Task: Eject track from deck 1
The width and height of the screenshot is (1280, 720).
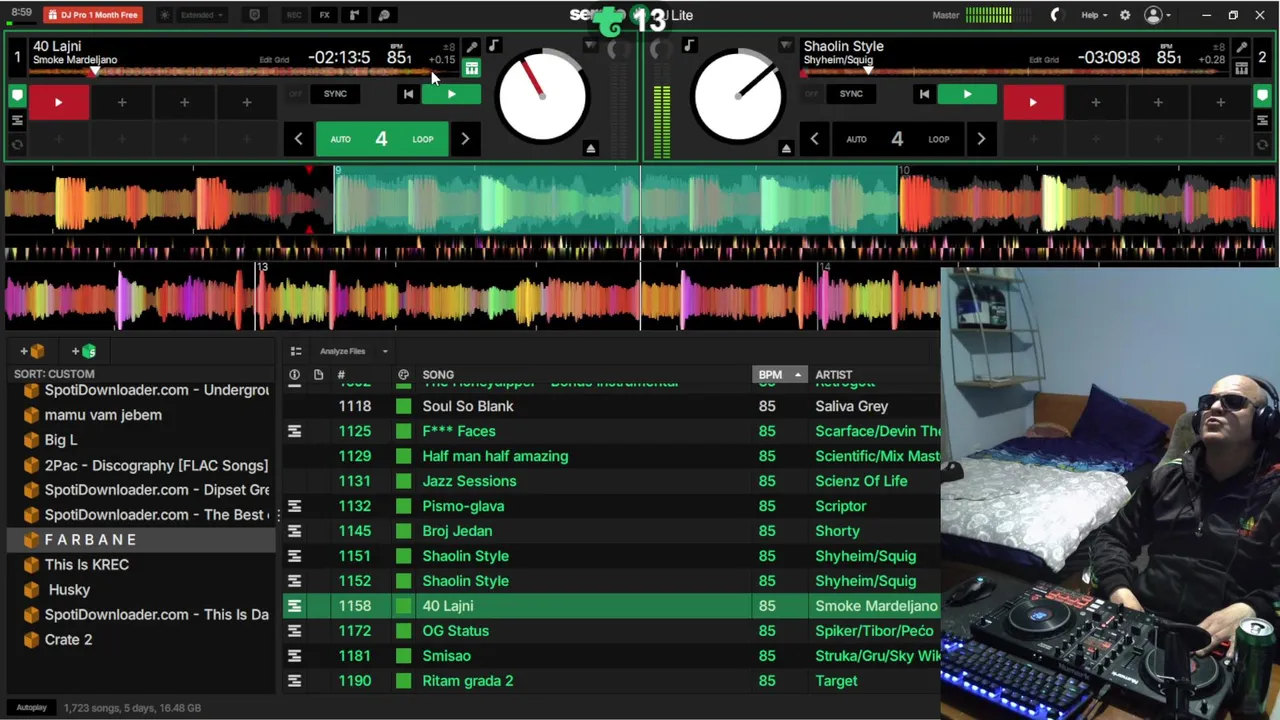Action: click(590, 149)
